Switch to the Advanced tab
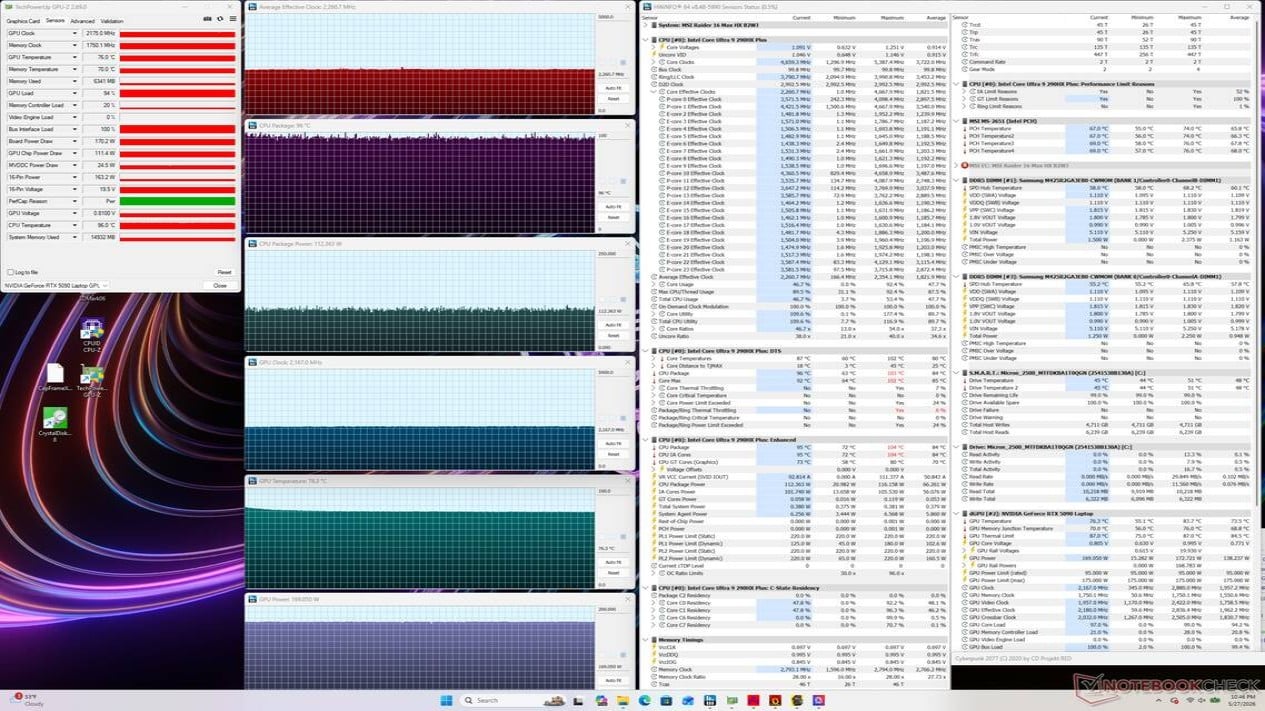This screenshot has width=1265, height=711. (x=82, y=21)
